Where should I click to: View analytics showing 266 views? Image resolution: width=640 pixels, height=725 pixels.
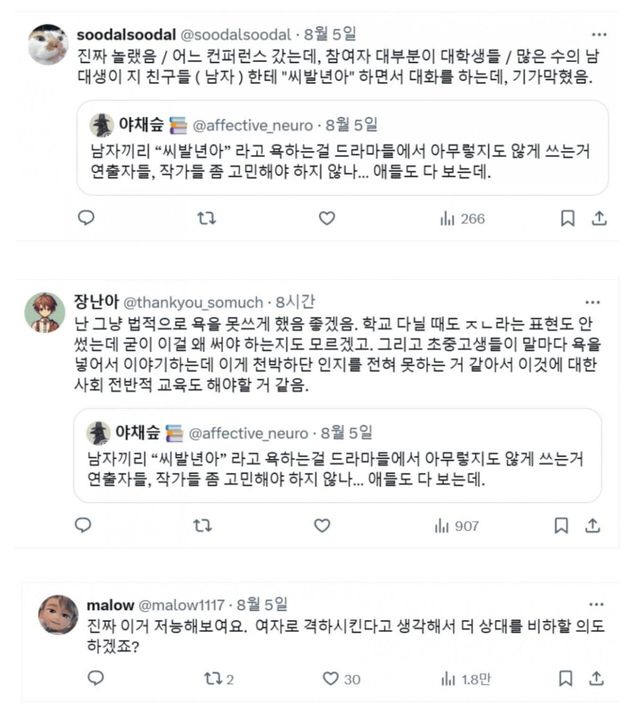(461, 218)
